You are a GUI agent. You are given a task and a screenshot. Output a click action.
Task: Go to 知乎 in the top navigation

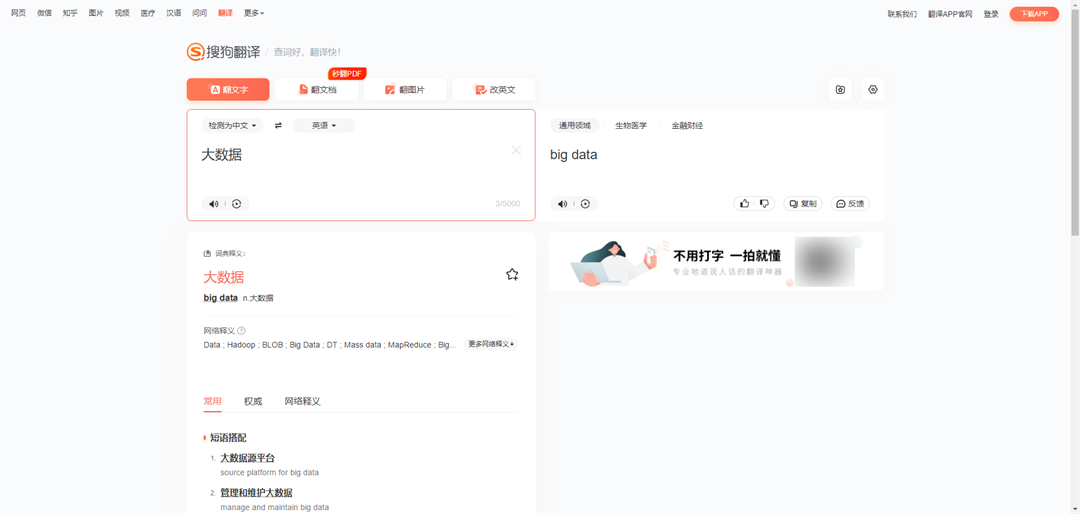pos(70,13)
